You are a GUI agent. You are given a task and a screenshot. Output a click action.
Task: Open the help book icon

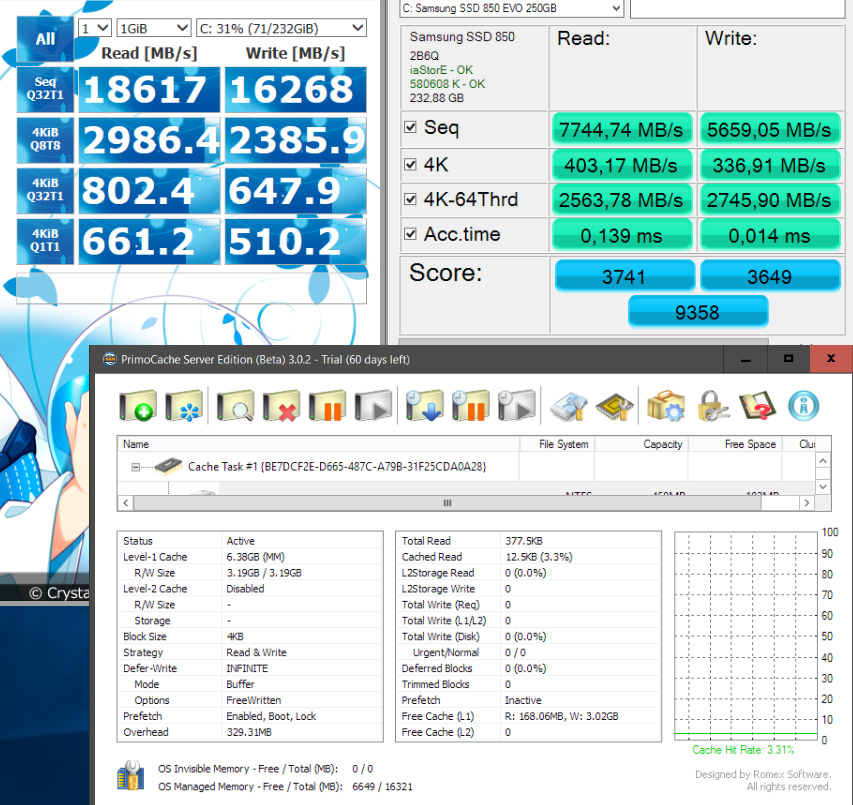point(758,406)
